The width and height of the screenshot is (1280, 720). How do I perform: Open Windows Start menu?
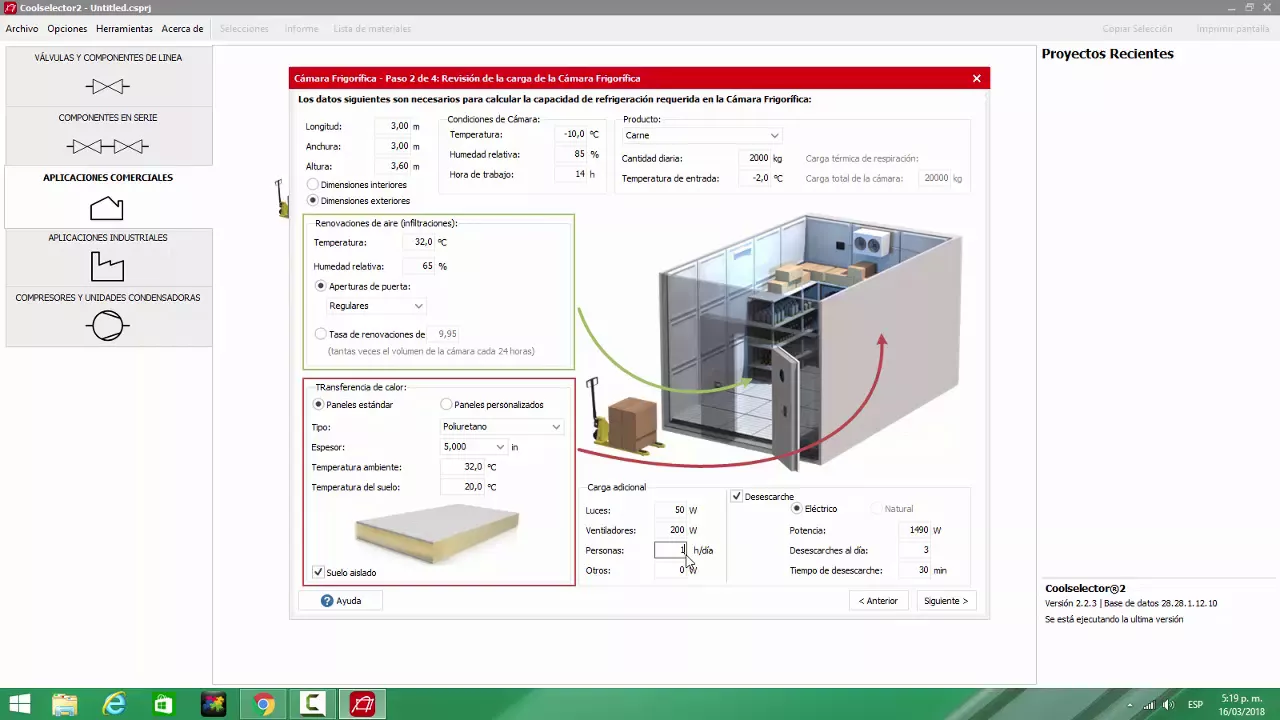[x=19, y=704]
